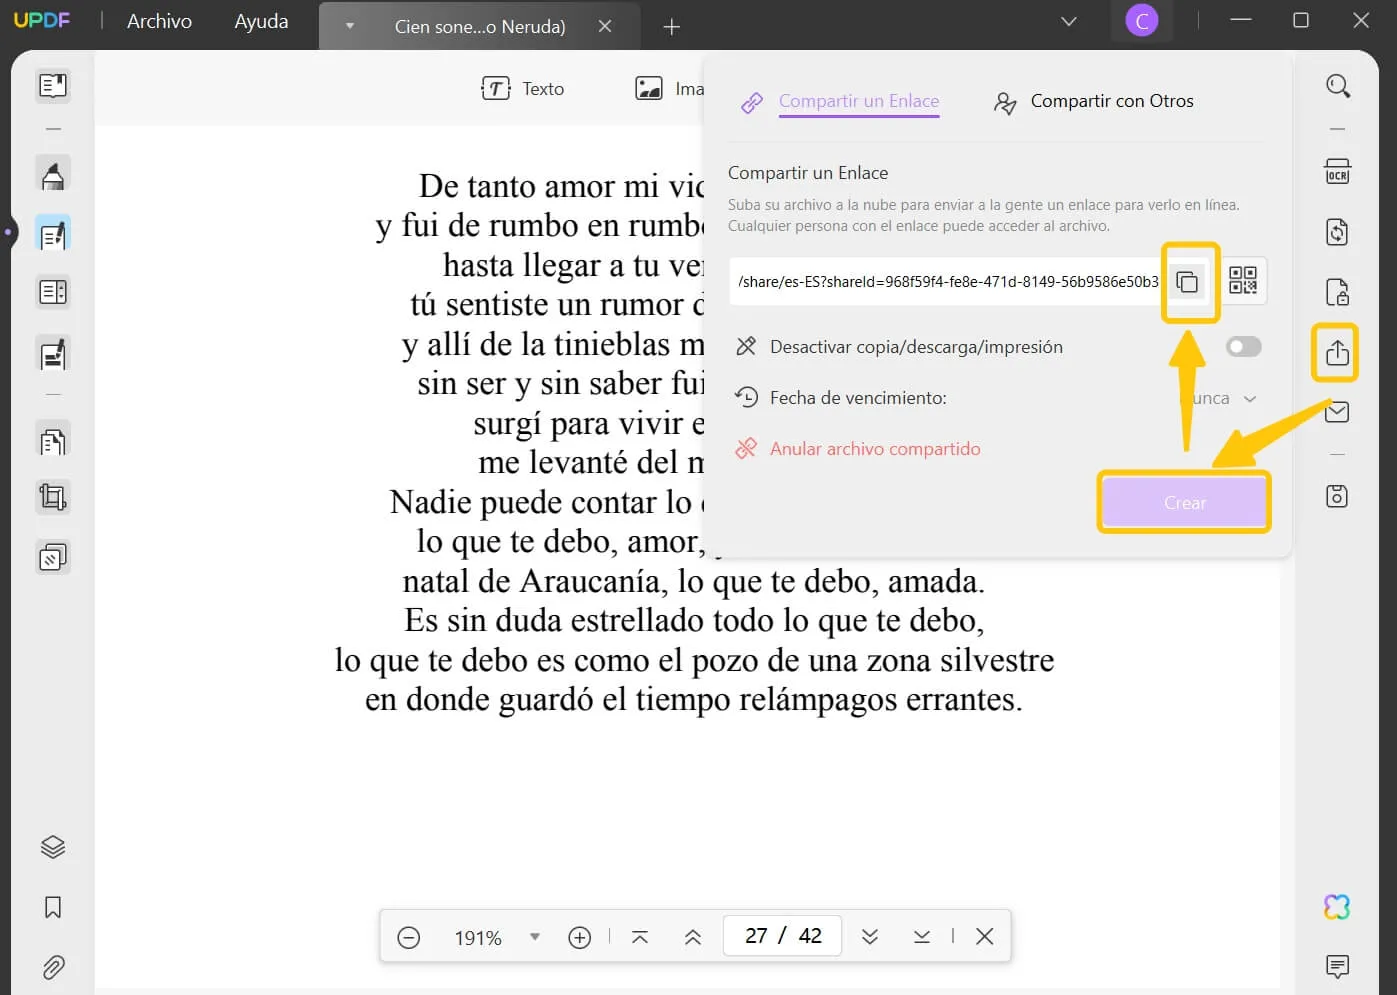
Task: Zoom in with the plus icon
Action: click(x=580, y=937)
